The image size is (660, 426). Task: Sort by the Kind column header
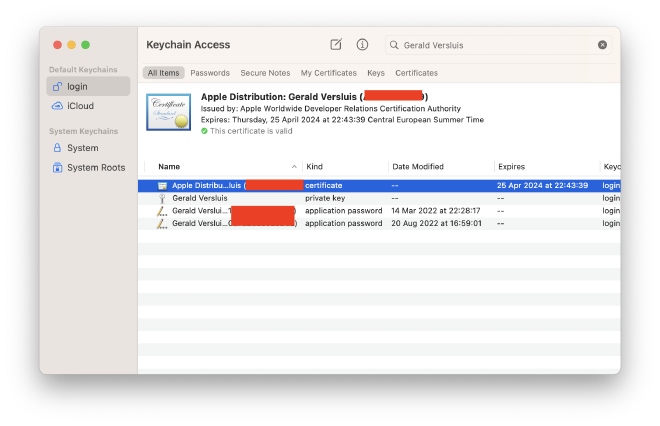(314, 167)
